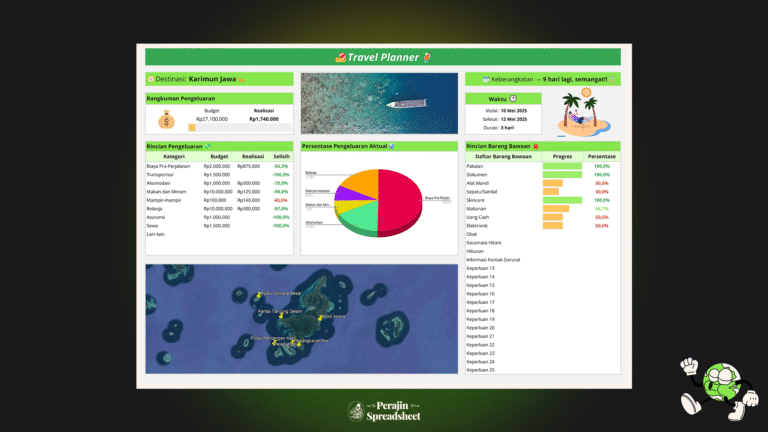Select the Sewa budget Rp1.500.000 cell
Image resolution: width=768 pixels, height=432 pixels.
coord(217,226)
